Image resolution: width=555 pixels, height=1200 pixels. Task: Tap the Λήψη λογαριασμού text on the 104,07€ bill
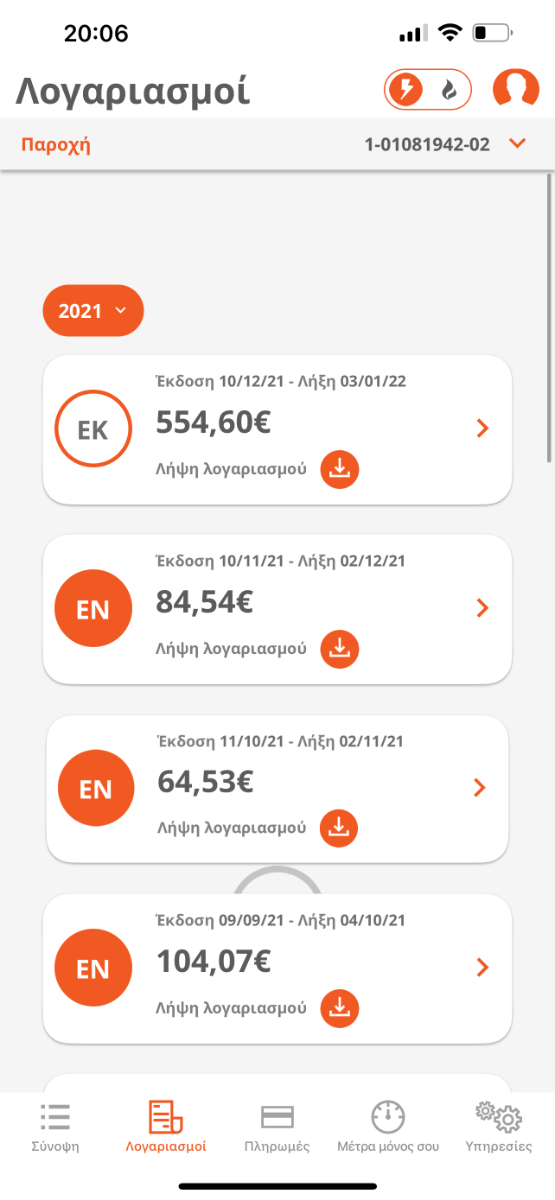click(x=231, y=1008)
